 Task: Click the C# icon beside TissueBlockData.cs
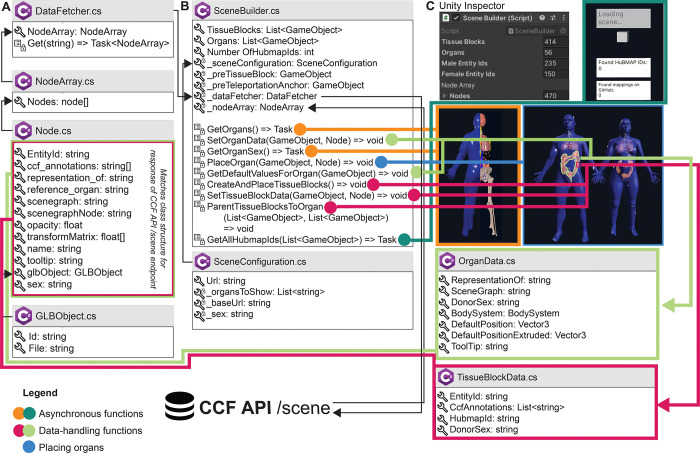(446, 377)
